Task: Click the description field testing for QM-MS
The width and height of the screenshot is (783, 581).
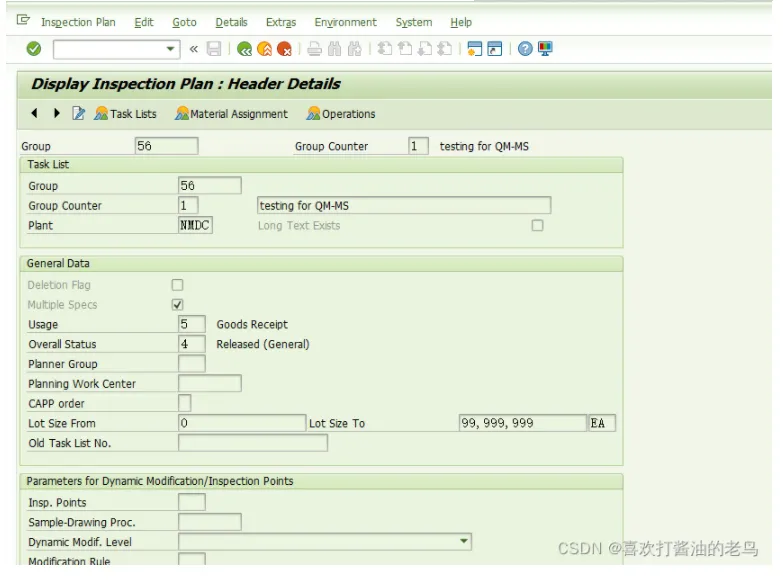Action: pos(404,205)
